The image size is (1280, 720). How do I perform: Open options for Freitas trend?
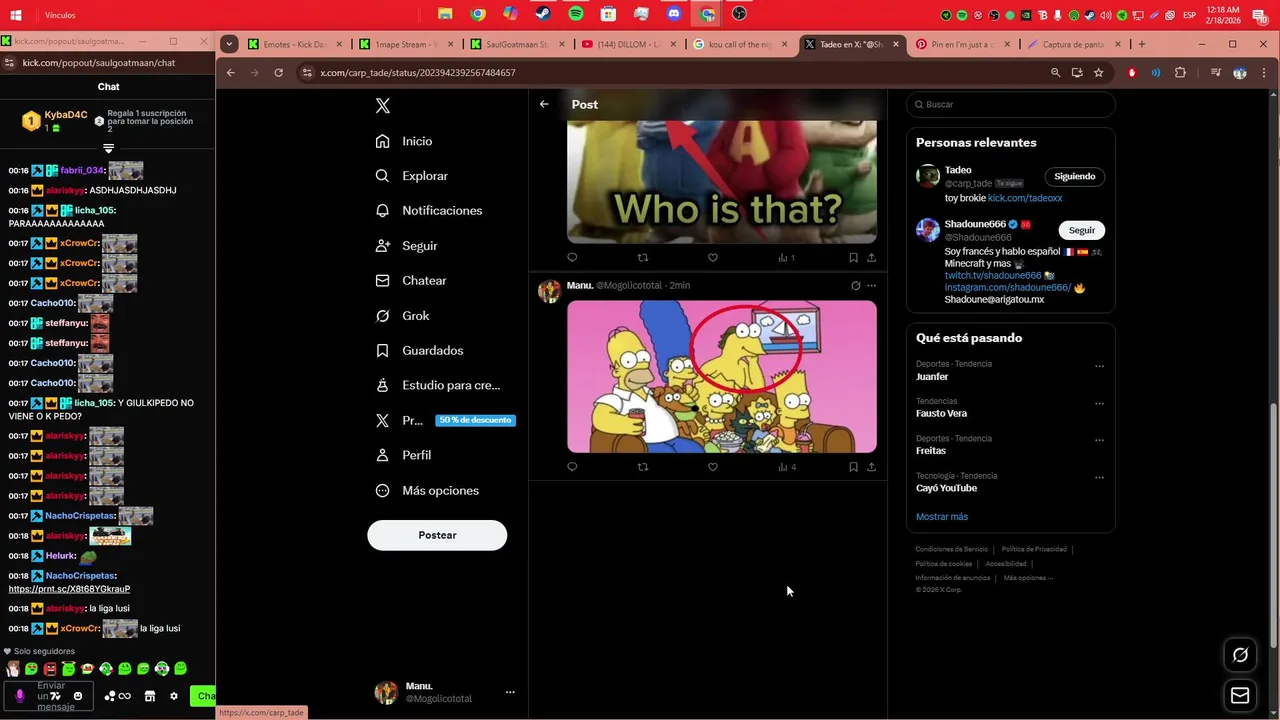1099,441
